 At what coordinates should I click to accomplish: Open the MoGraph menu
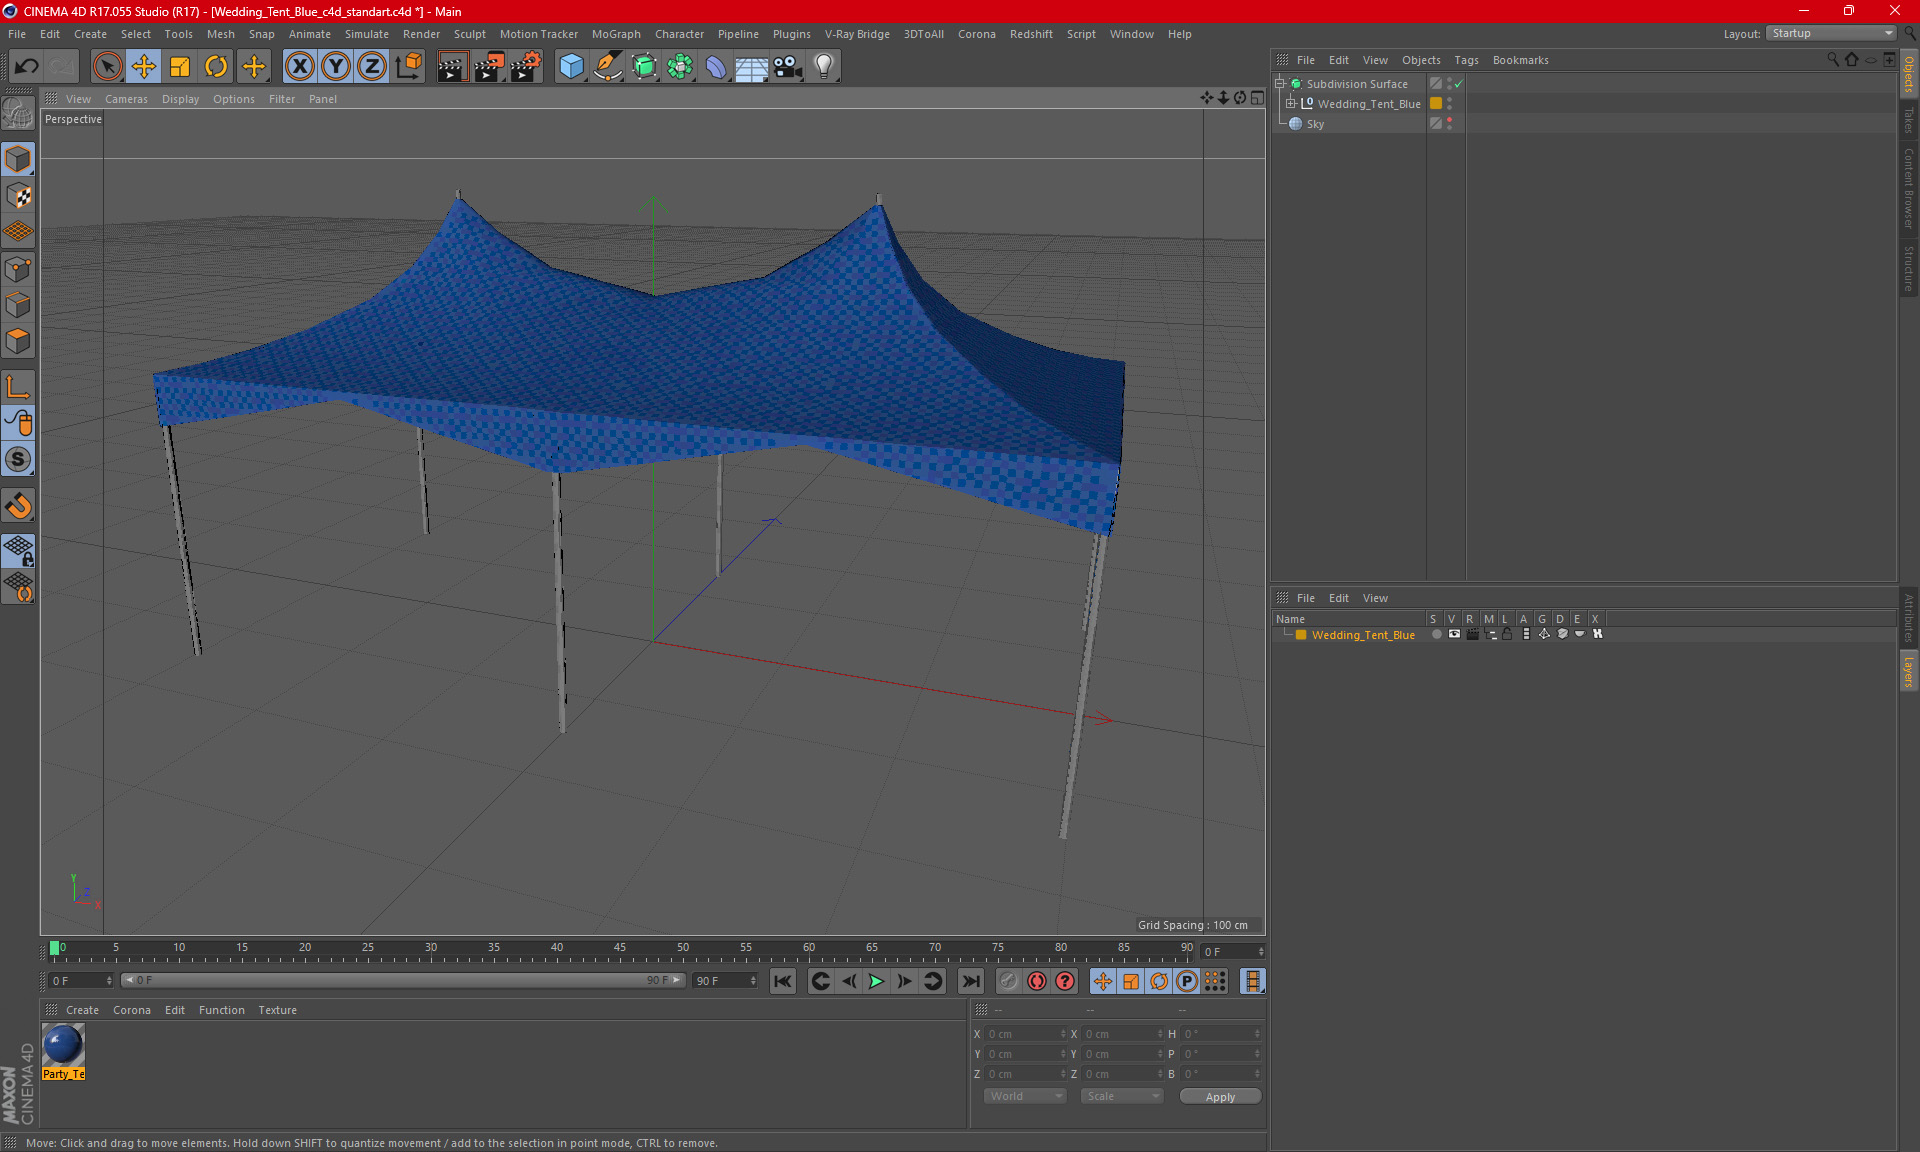(x=615, y=34)
